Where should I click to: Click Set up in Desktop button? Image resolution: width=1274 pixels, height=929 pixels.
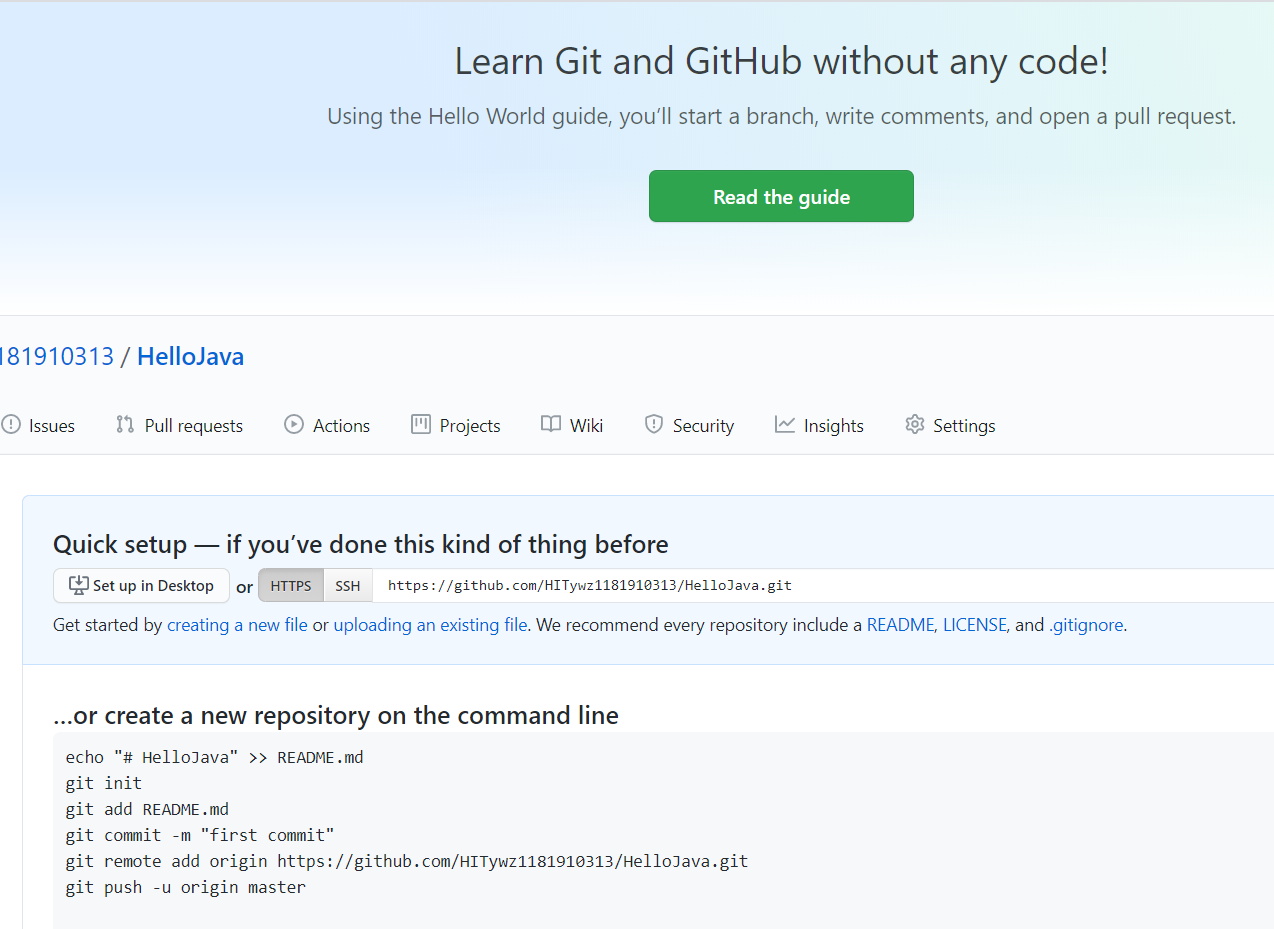click(141, 586)
